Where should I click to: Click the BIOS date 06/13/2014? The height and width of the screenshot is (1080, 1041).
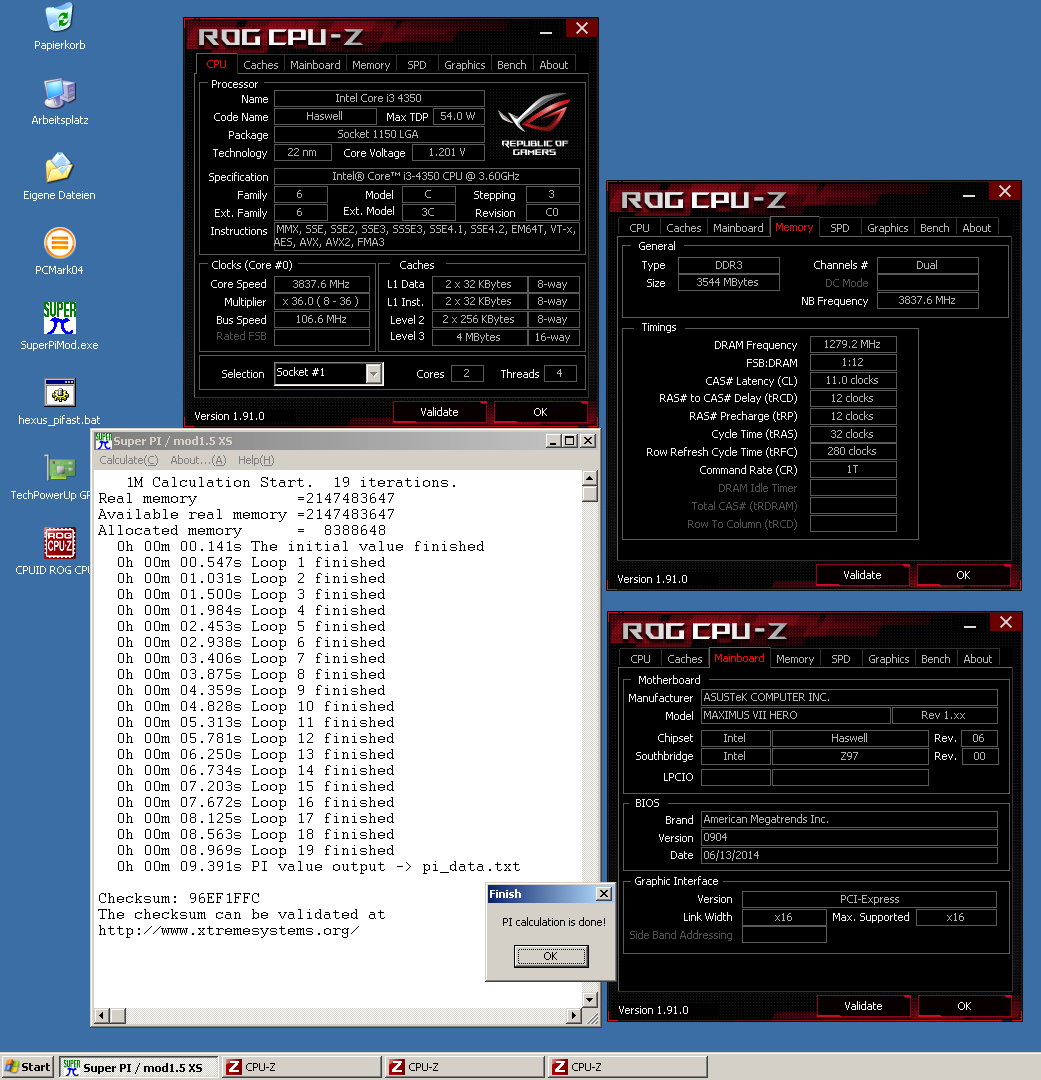[x=849, y=855]
